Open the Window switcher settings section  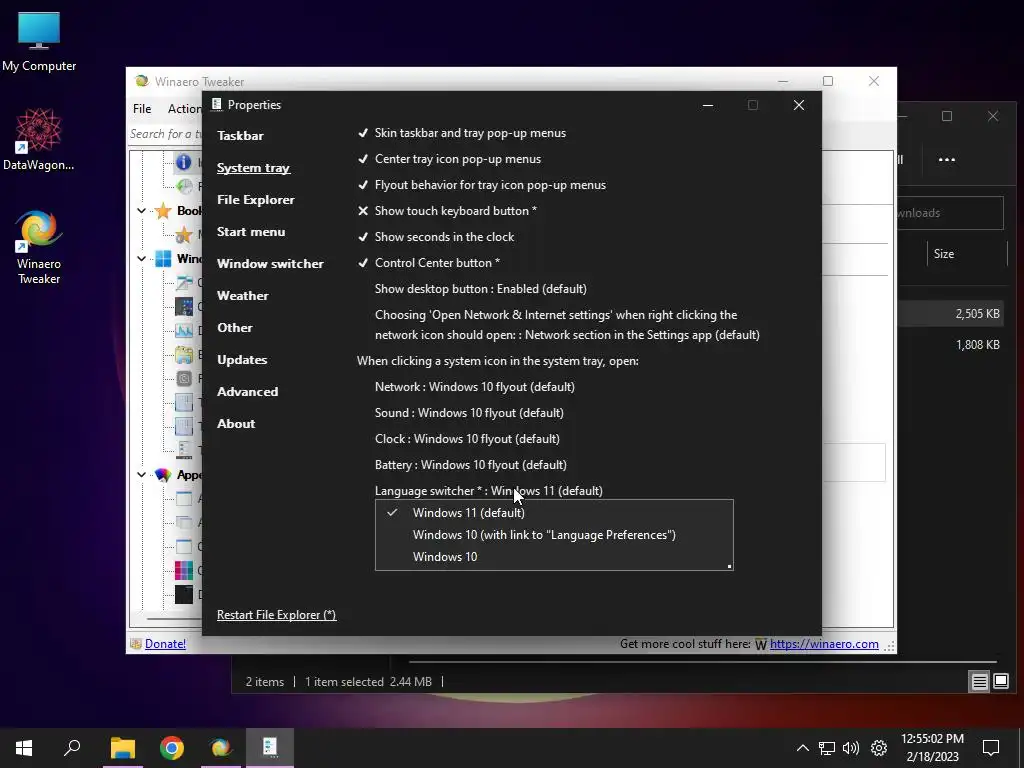click(270, 264)
